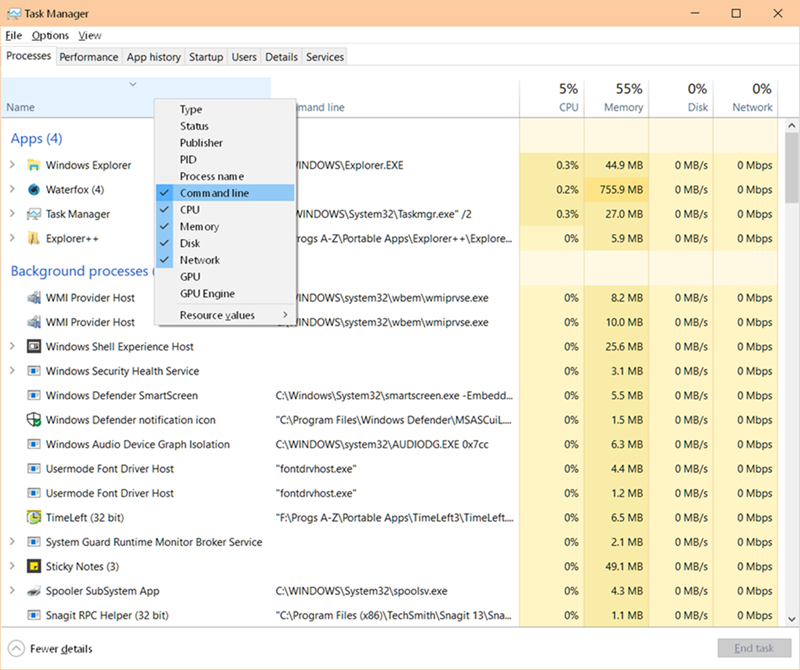
Task: Click the Fewer details link
Action: 61,649
